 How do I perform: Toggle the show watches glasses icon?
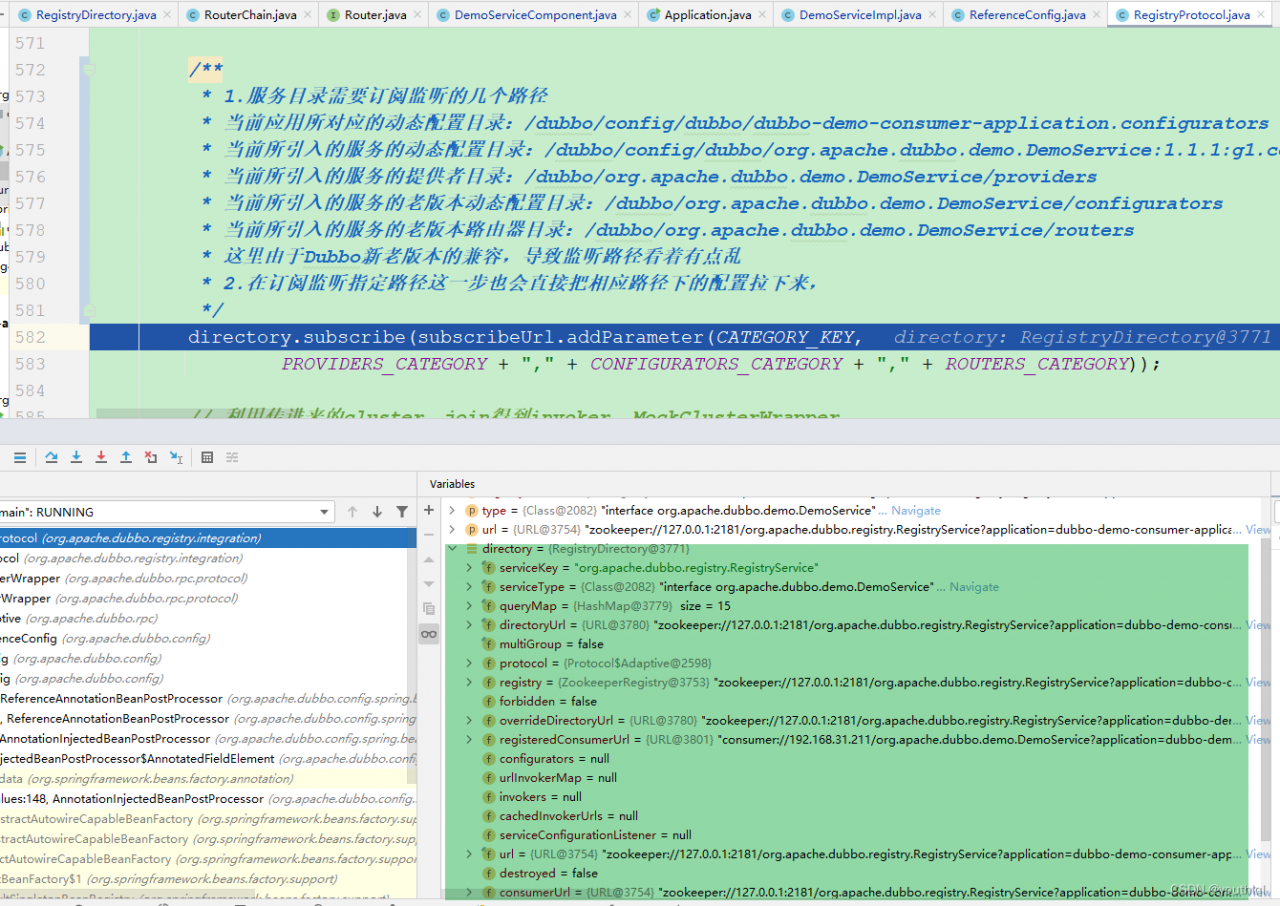pyautogui.click(x=429, y=634)
